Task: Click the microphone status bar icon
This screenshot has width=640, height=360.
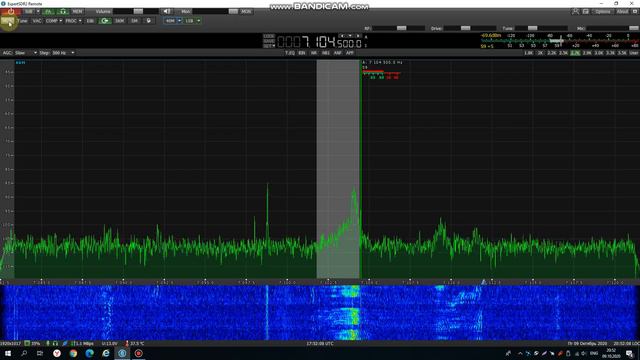Action: pos(48,344)
